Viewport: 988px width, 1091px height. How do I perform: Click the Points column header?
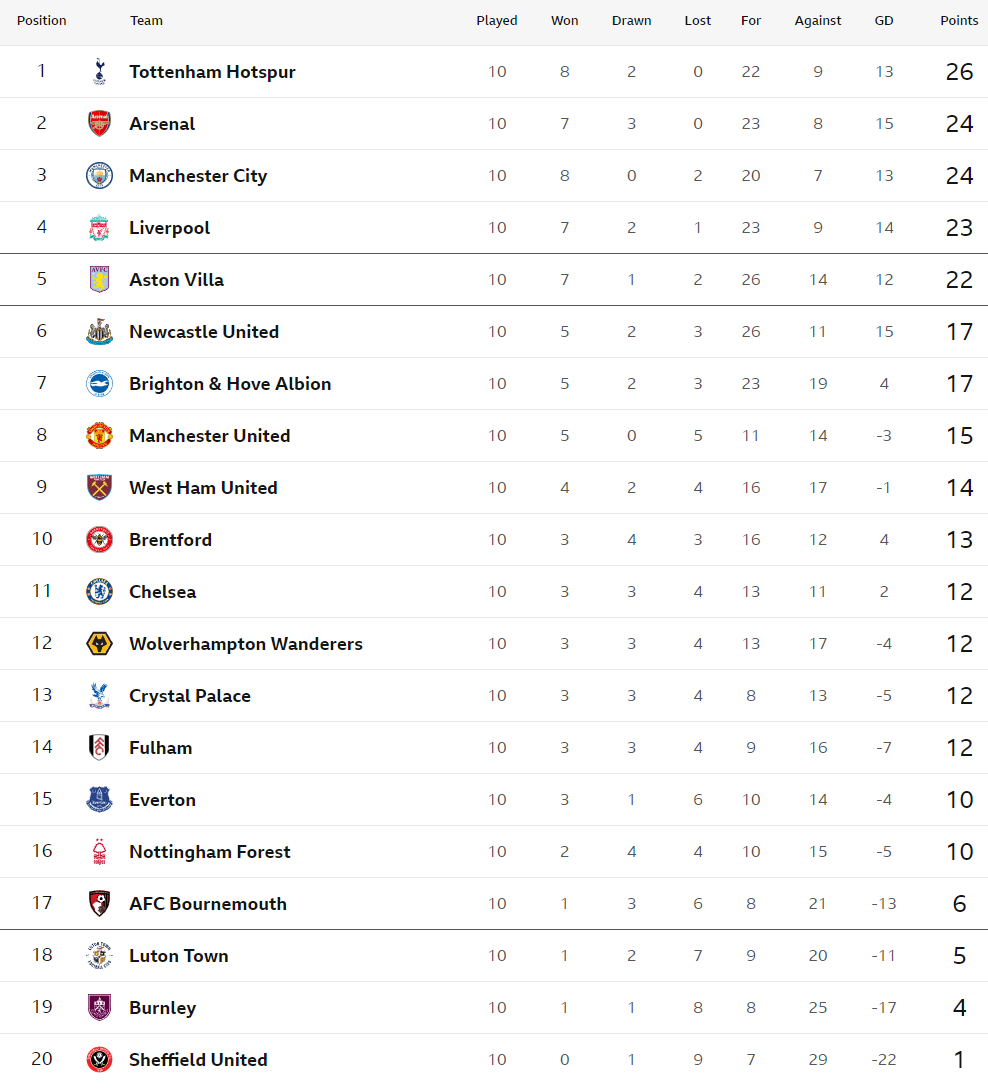[959, 21]
